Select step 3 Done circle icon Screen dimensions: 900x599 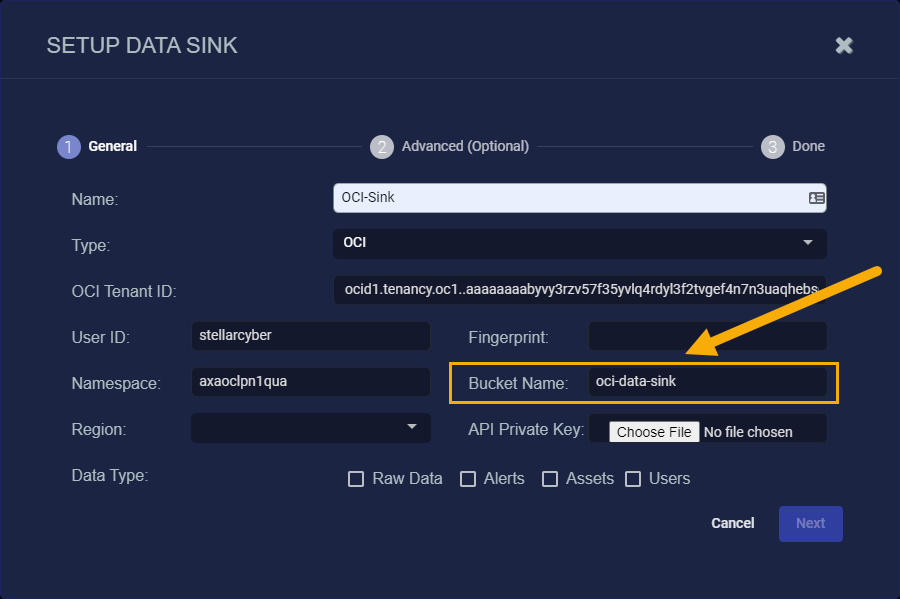point(773,147)
